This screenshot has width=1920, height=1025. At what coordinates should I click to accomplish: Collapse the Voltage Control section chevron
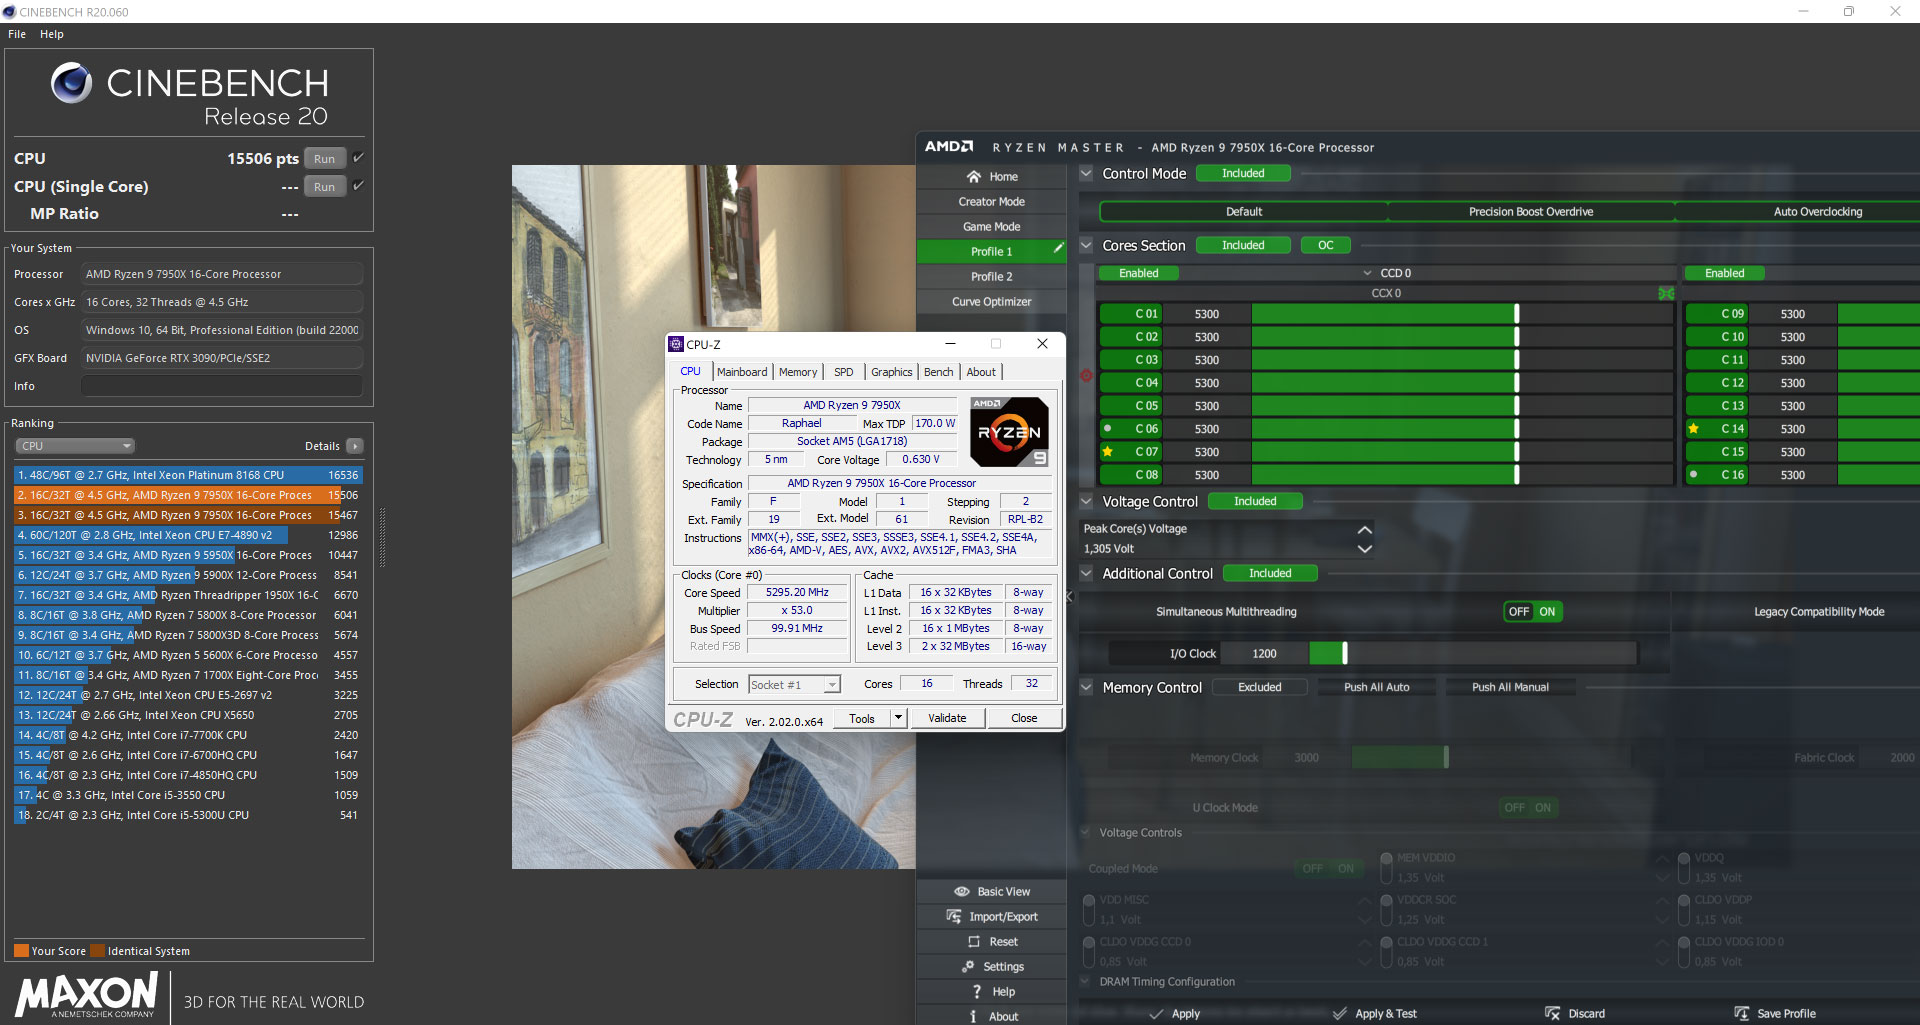[1086, 501]
